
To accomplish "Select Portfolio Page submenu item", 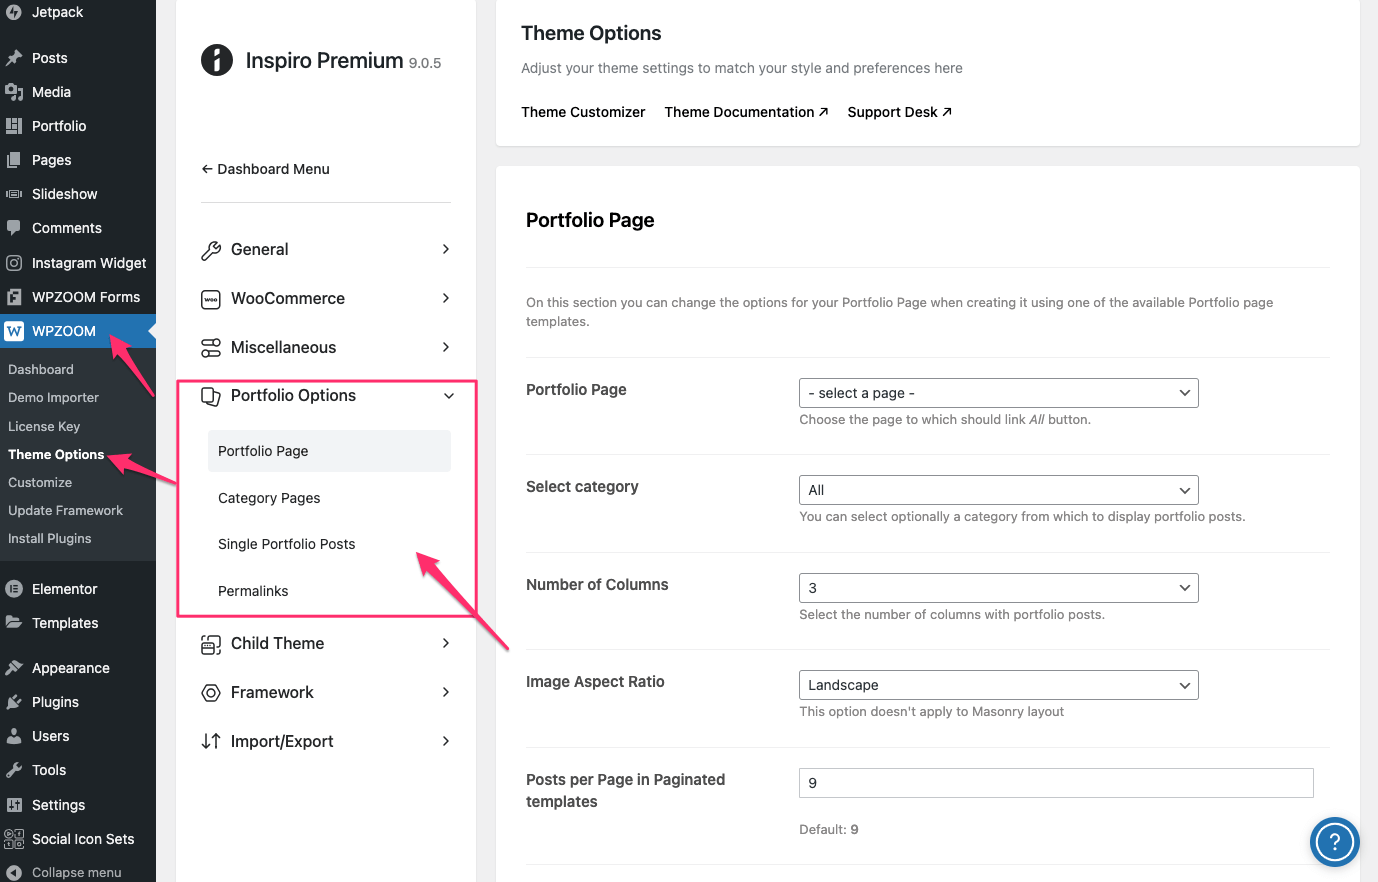I will click(329, 451).
